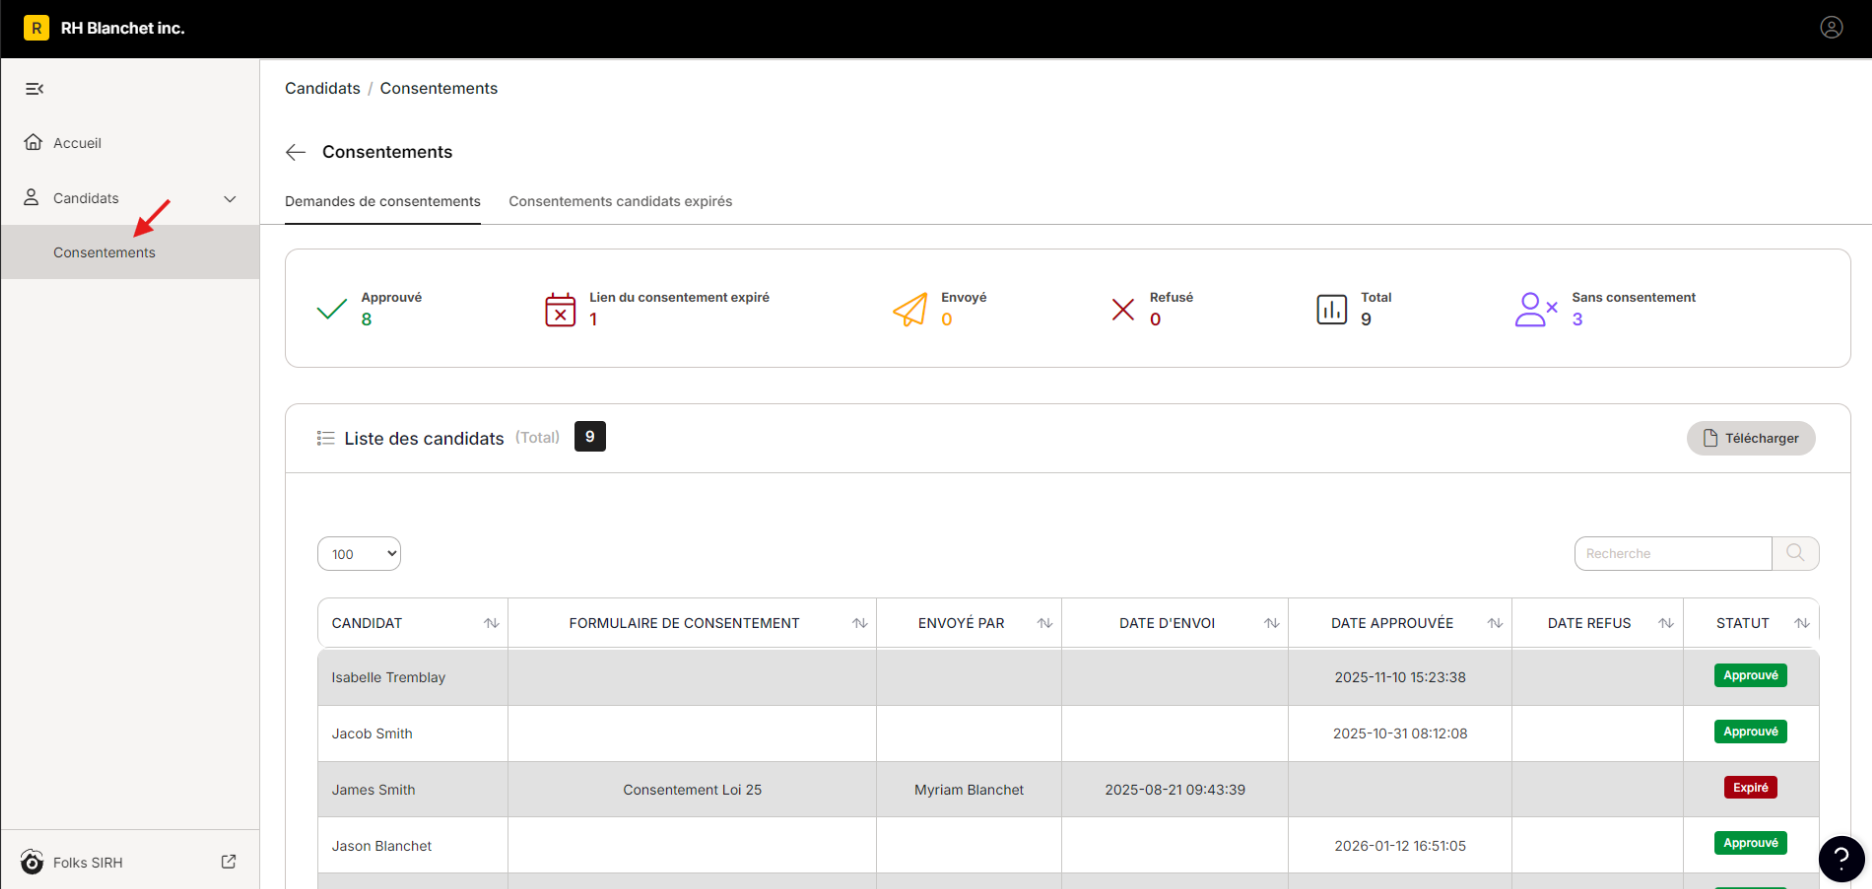The image size is (1872, 889).
Task: Click the RH Blanchet inc. title
Action: point(123,28)
